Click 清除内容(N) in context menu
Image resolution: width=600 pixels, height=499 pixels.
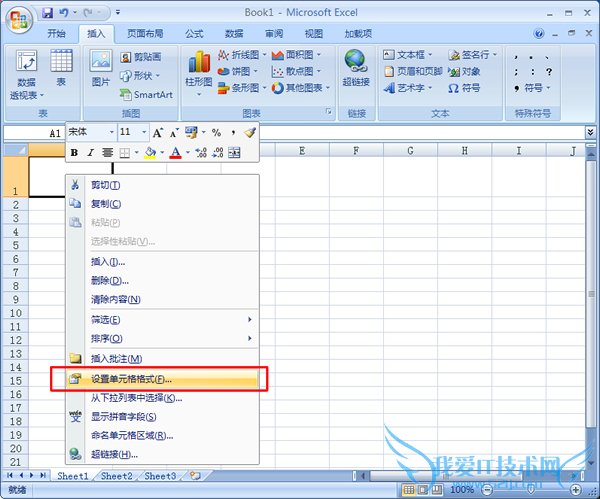coord(163,299)
